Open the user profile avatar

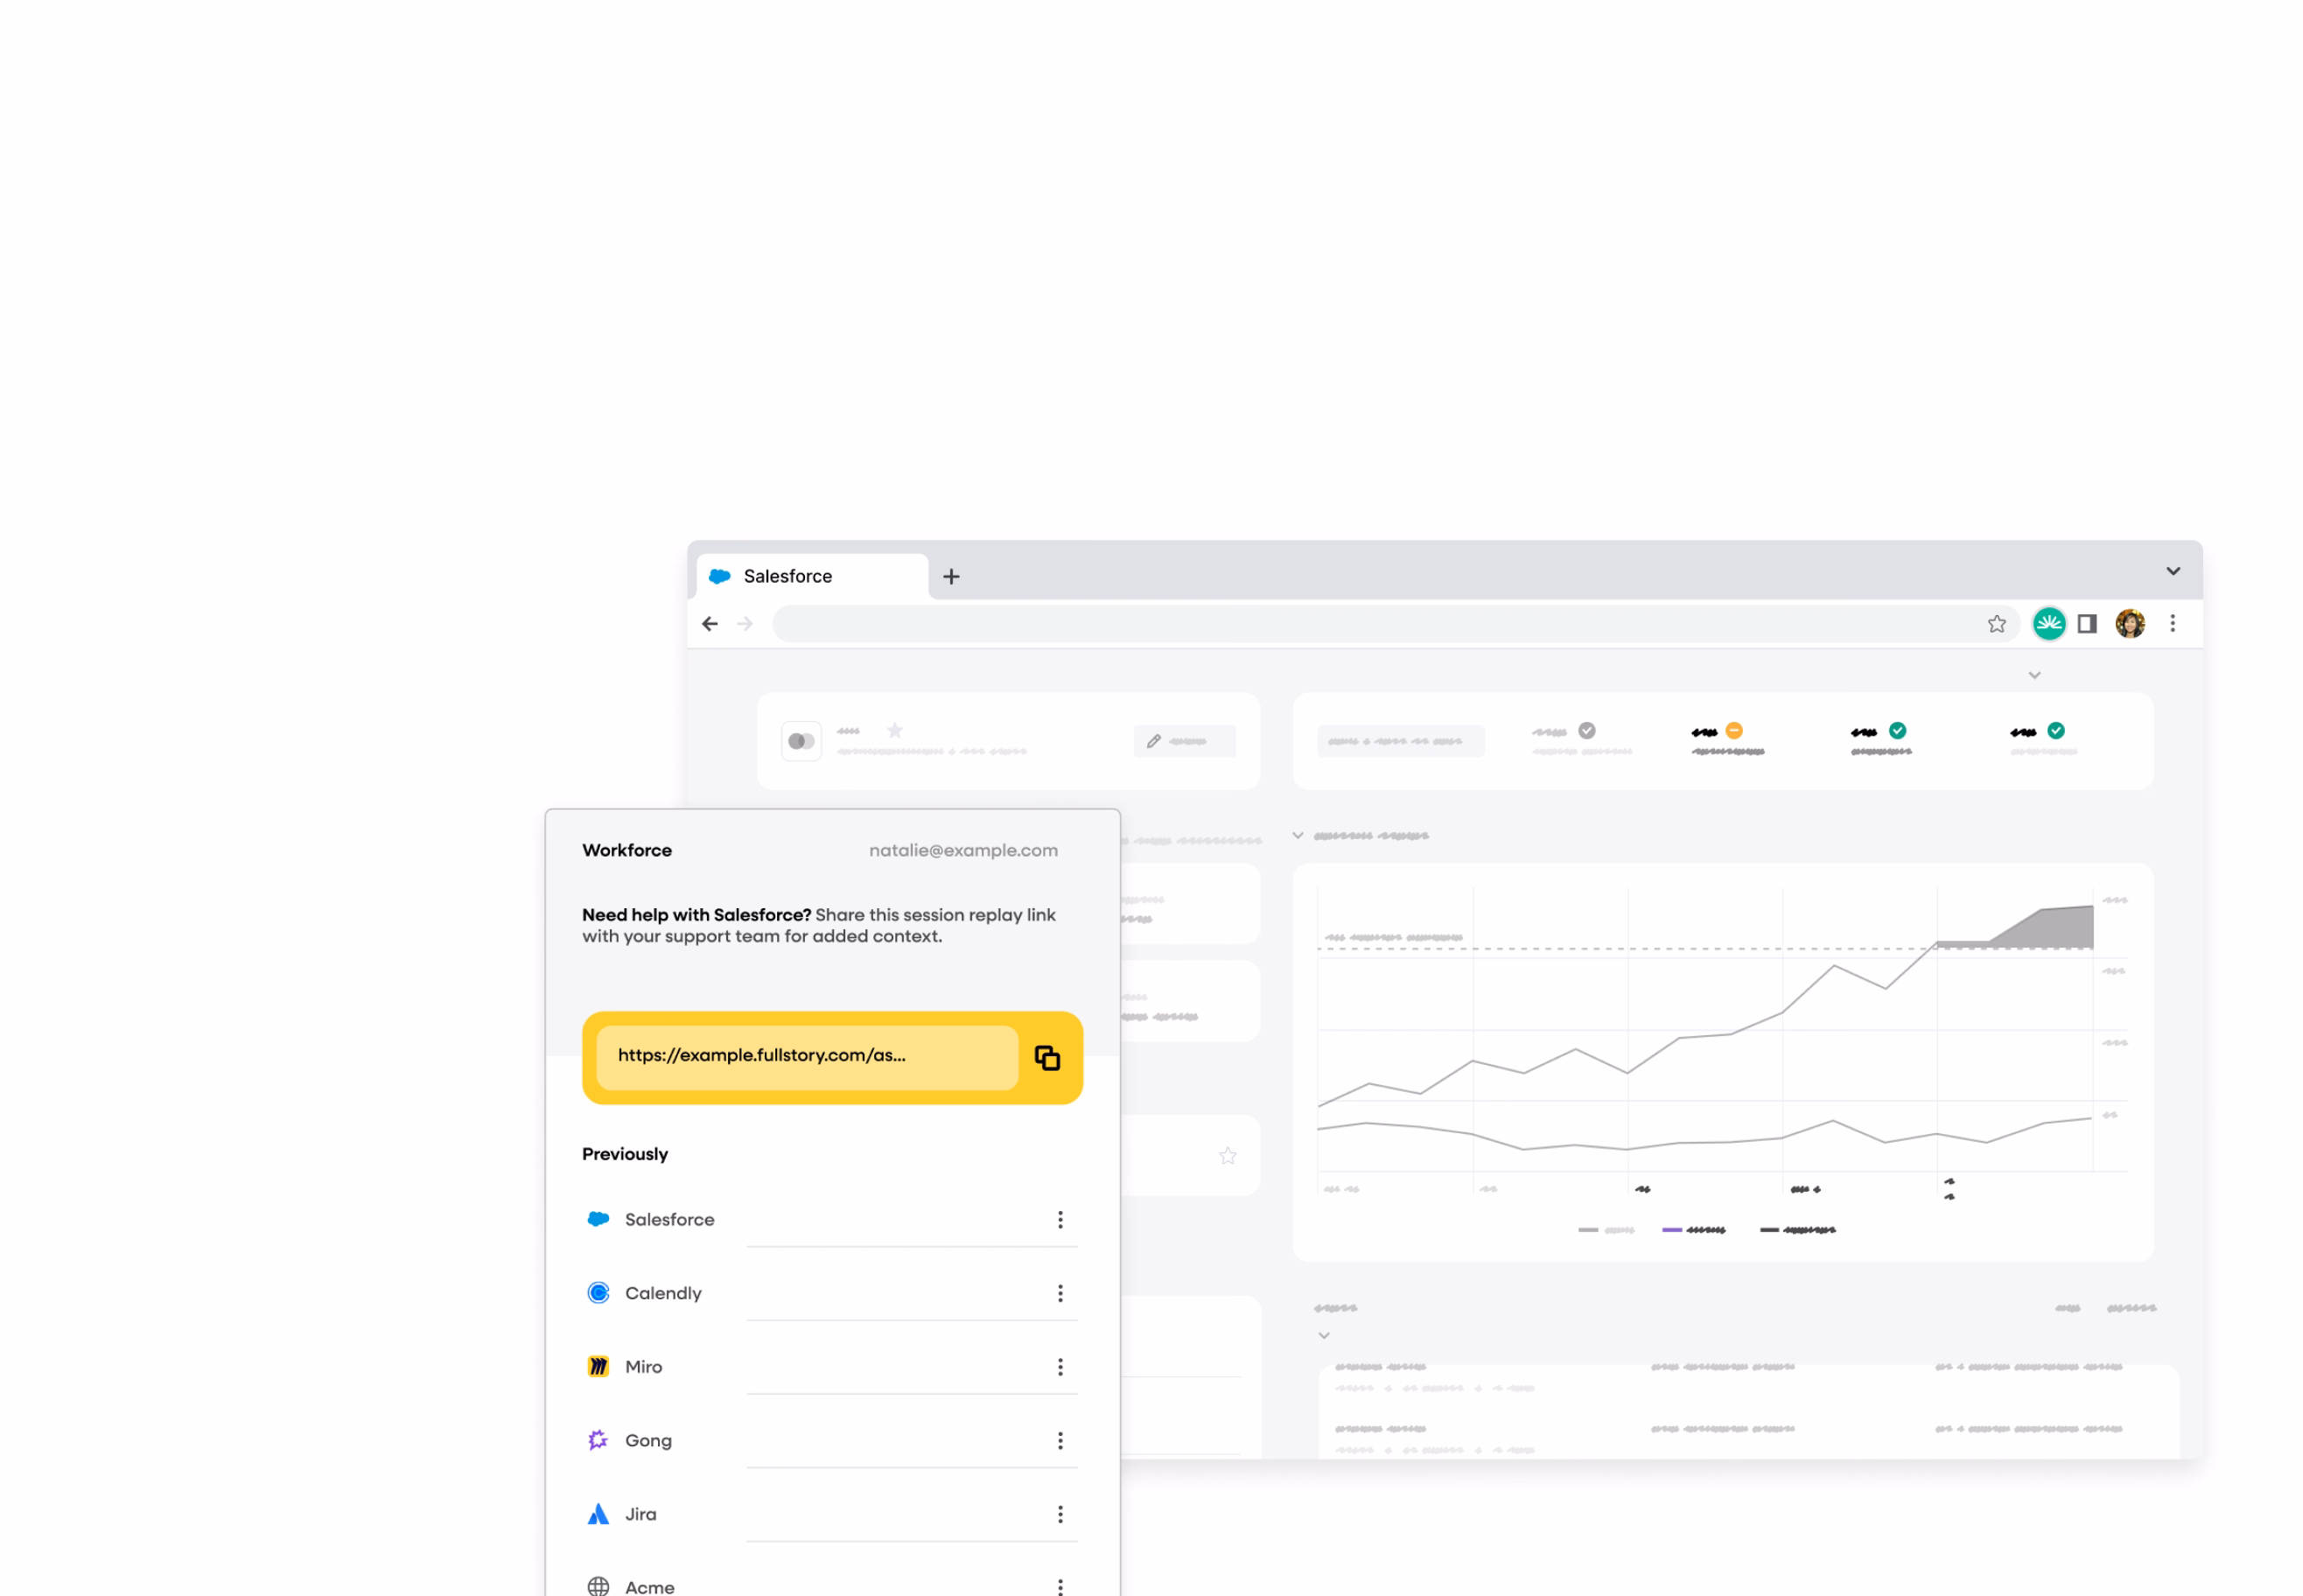point(2129,624)
